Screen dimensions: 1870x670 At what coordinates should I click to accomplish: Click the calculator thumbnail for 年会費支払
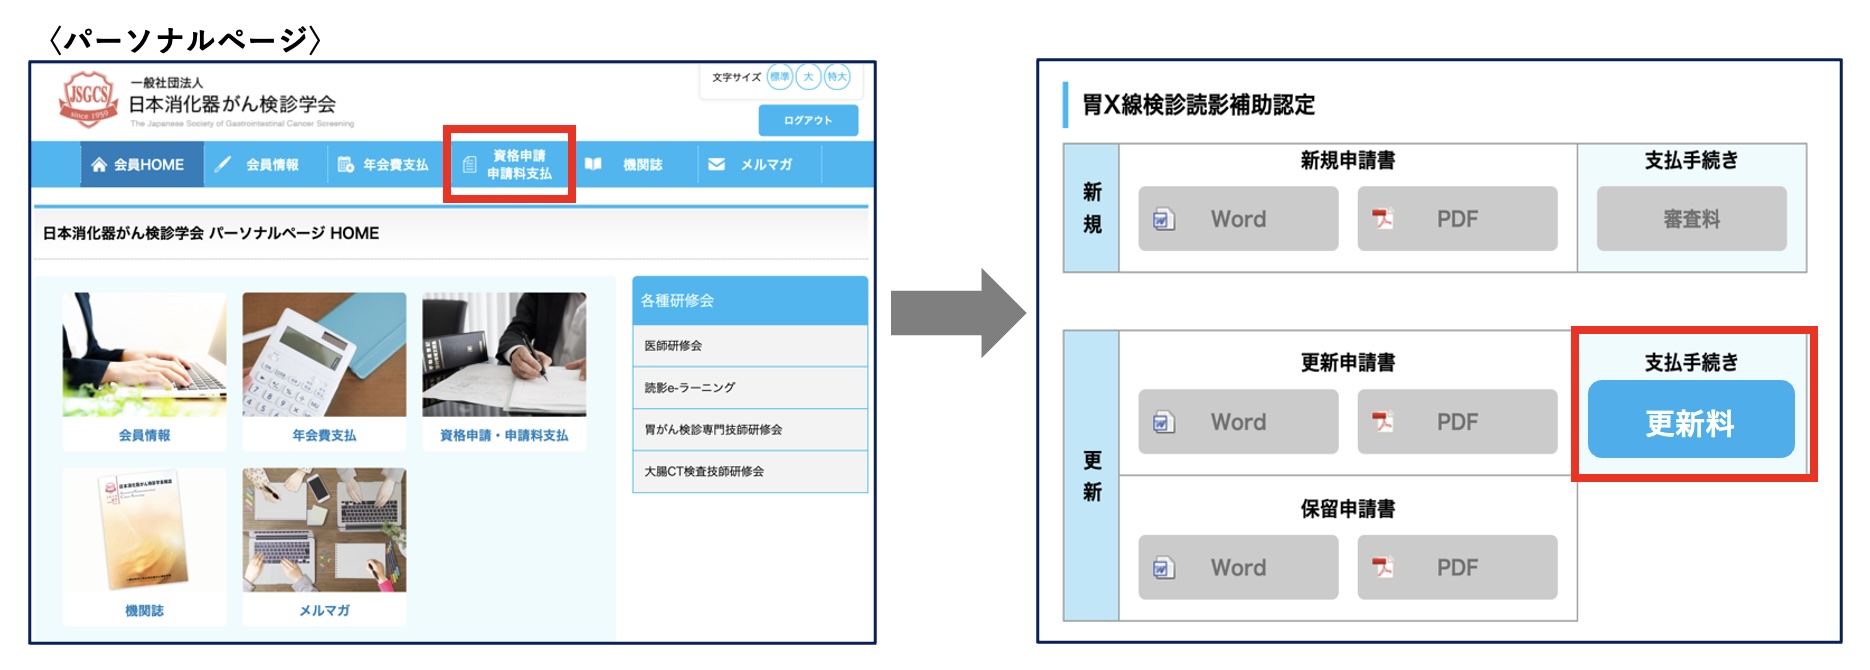pos(324,355)
